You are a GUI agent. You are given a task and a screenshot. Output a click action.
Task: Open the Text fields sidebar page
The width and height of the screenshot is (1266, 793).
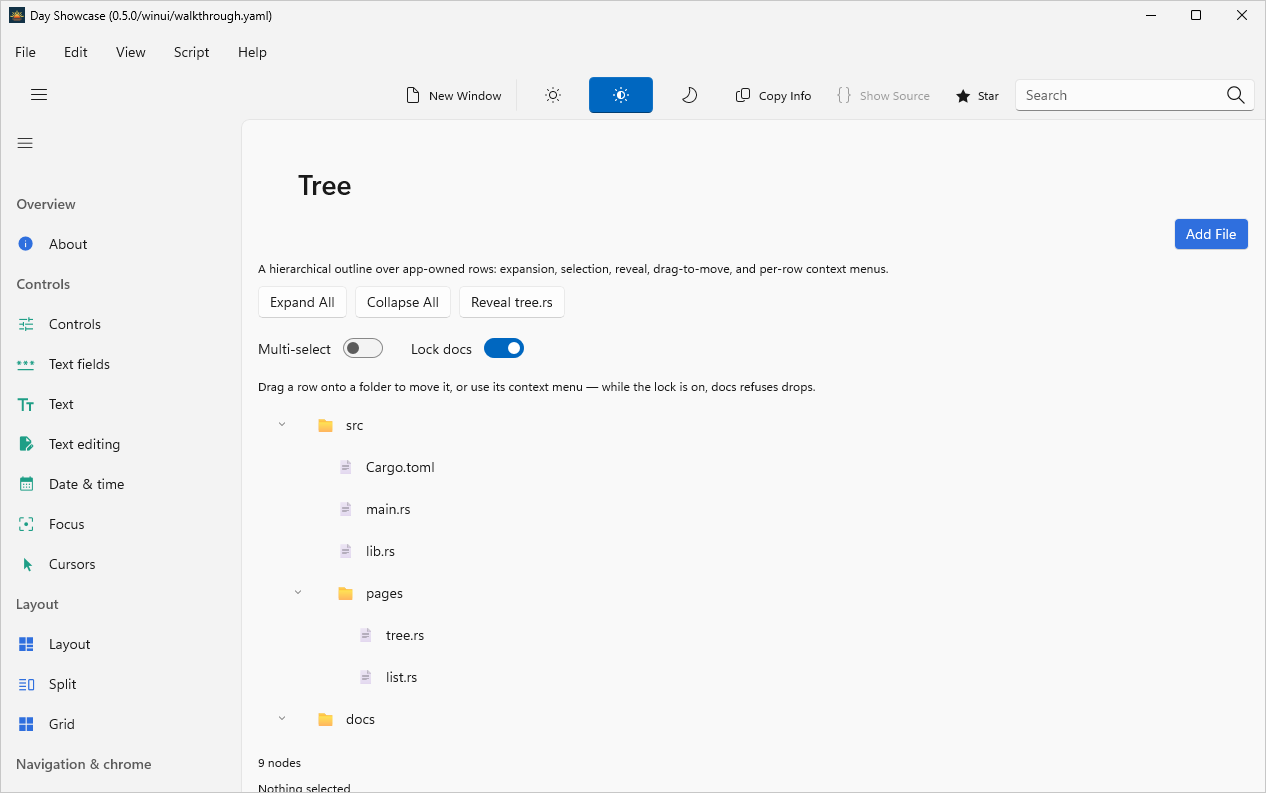pos(120,364)
